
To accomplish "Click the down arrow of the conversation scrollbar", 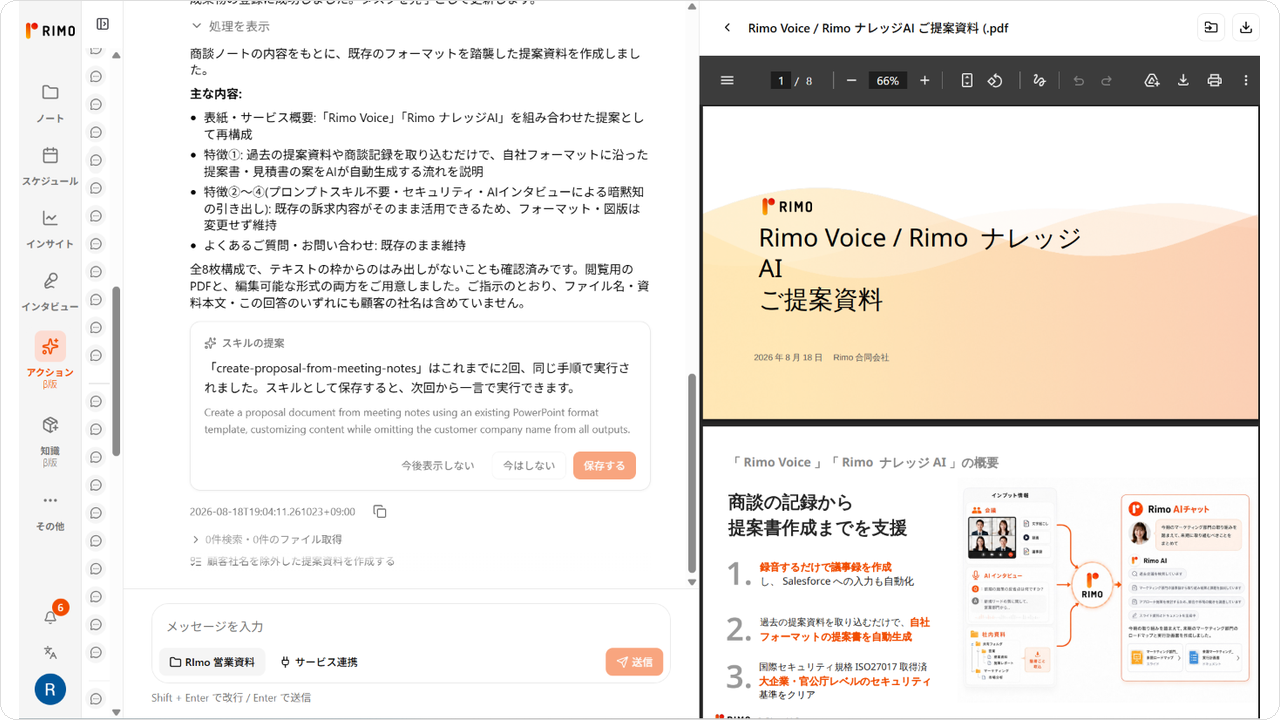I will pyautogui.click(x=692, y=582).
